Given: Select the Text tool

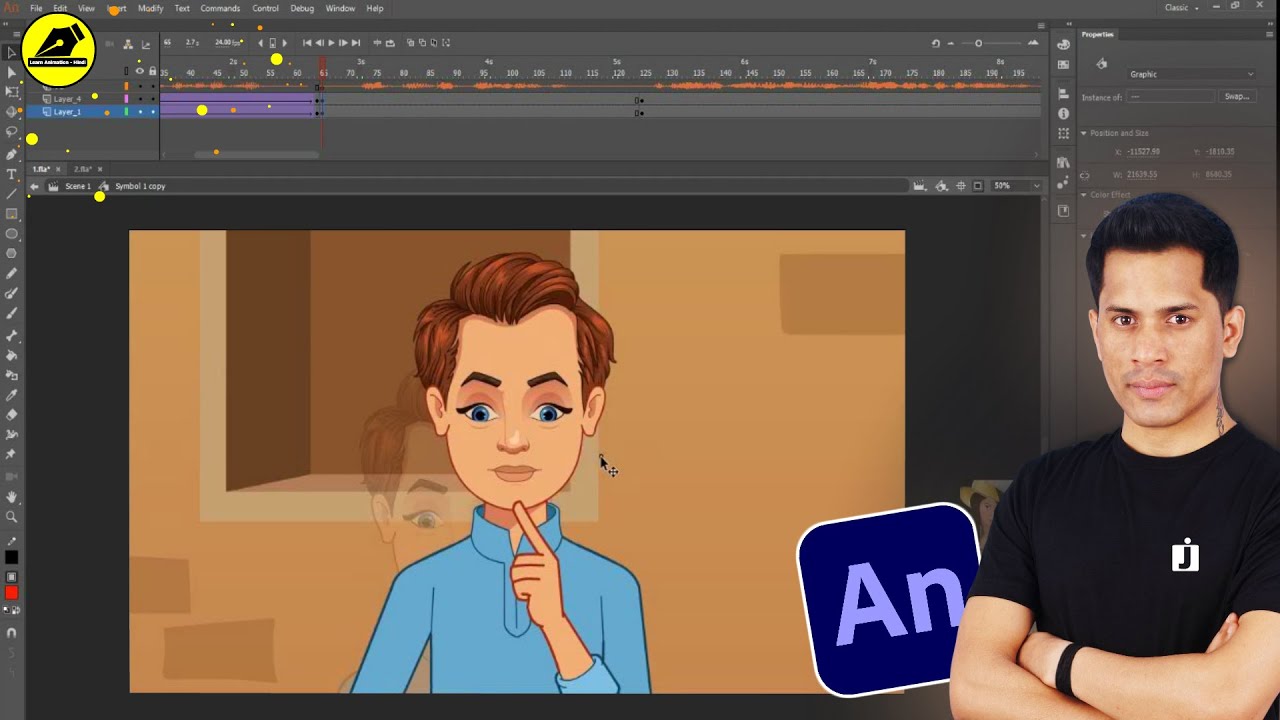Looking at the screenshot, I should (x=11, y=174).
